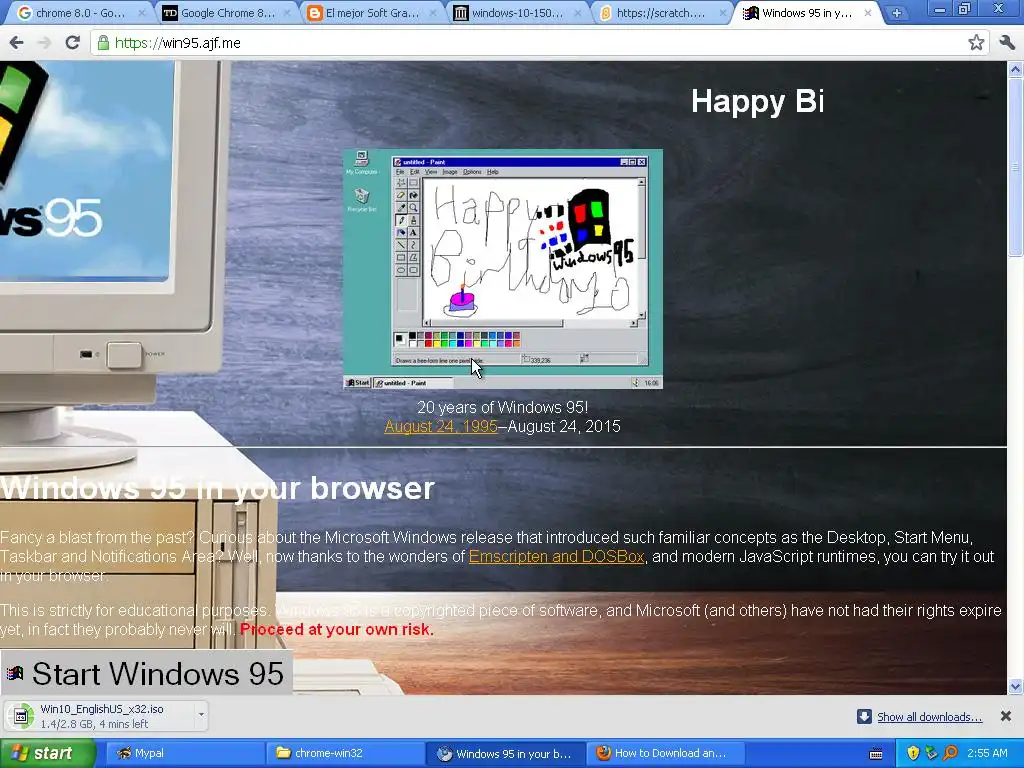The height and width of the screenshot is (768, 1024).
Task: Click the 'Proceed at your own risk.' text
Action: [x=337, y=630]
